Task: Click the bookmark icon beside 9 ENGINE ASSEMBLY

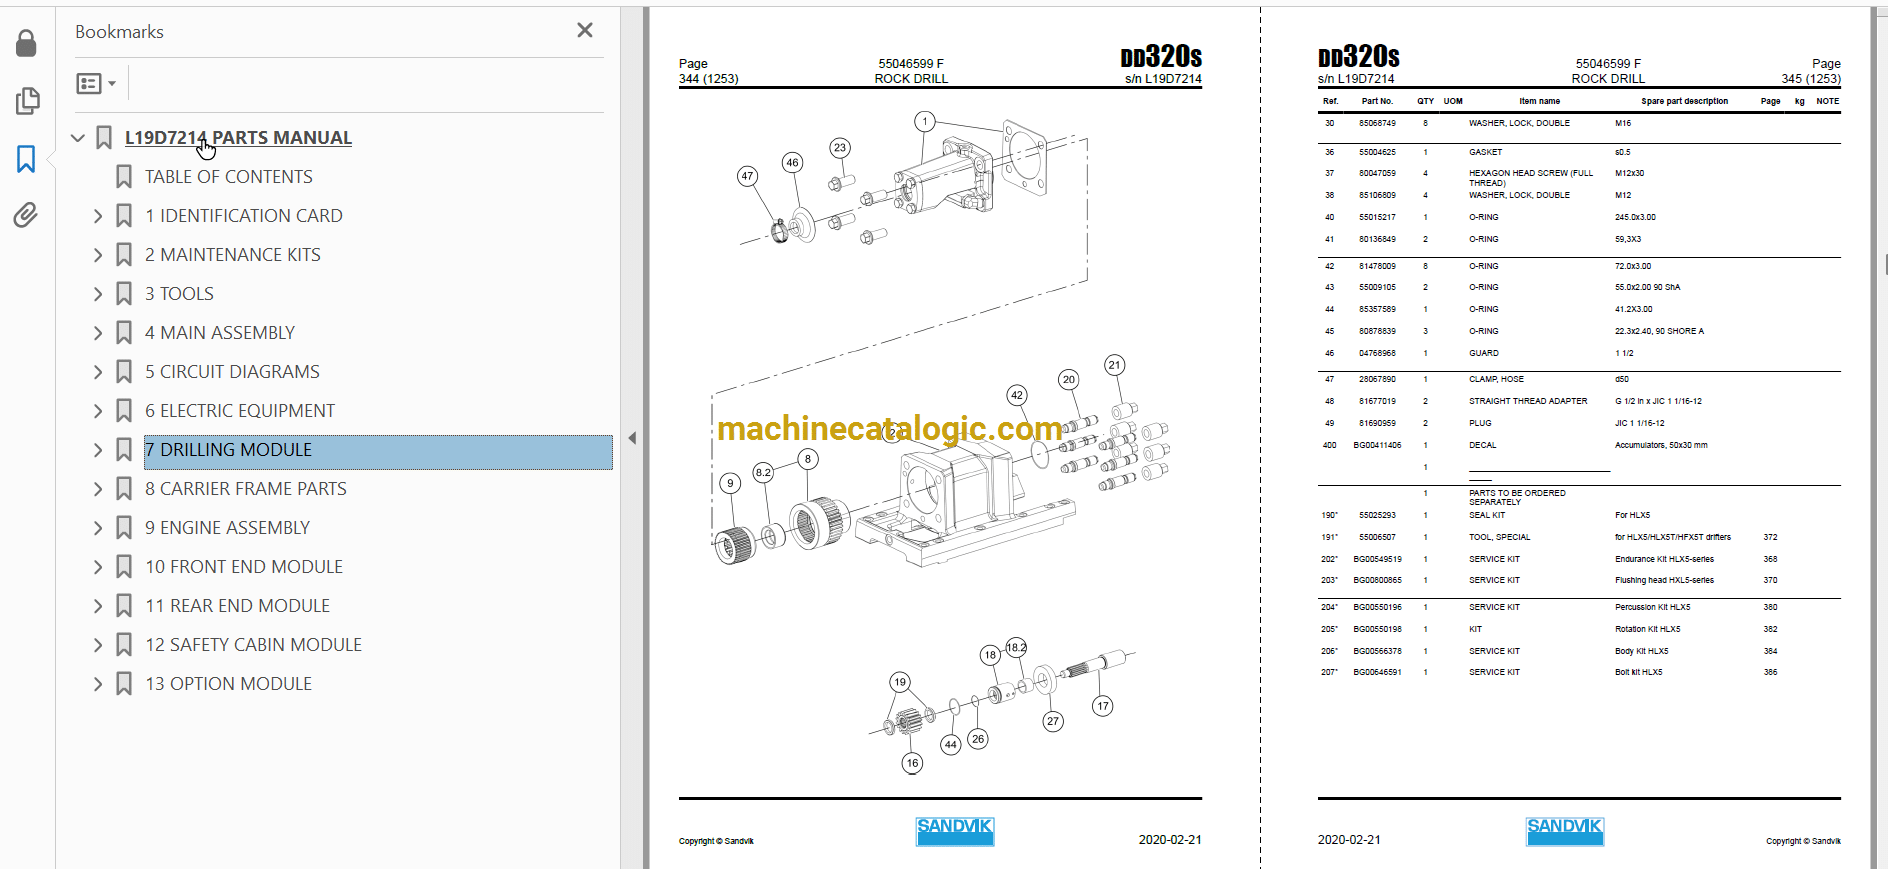Action: click(x=124, y=528)
